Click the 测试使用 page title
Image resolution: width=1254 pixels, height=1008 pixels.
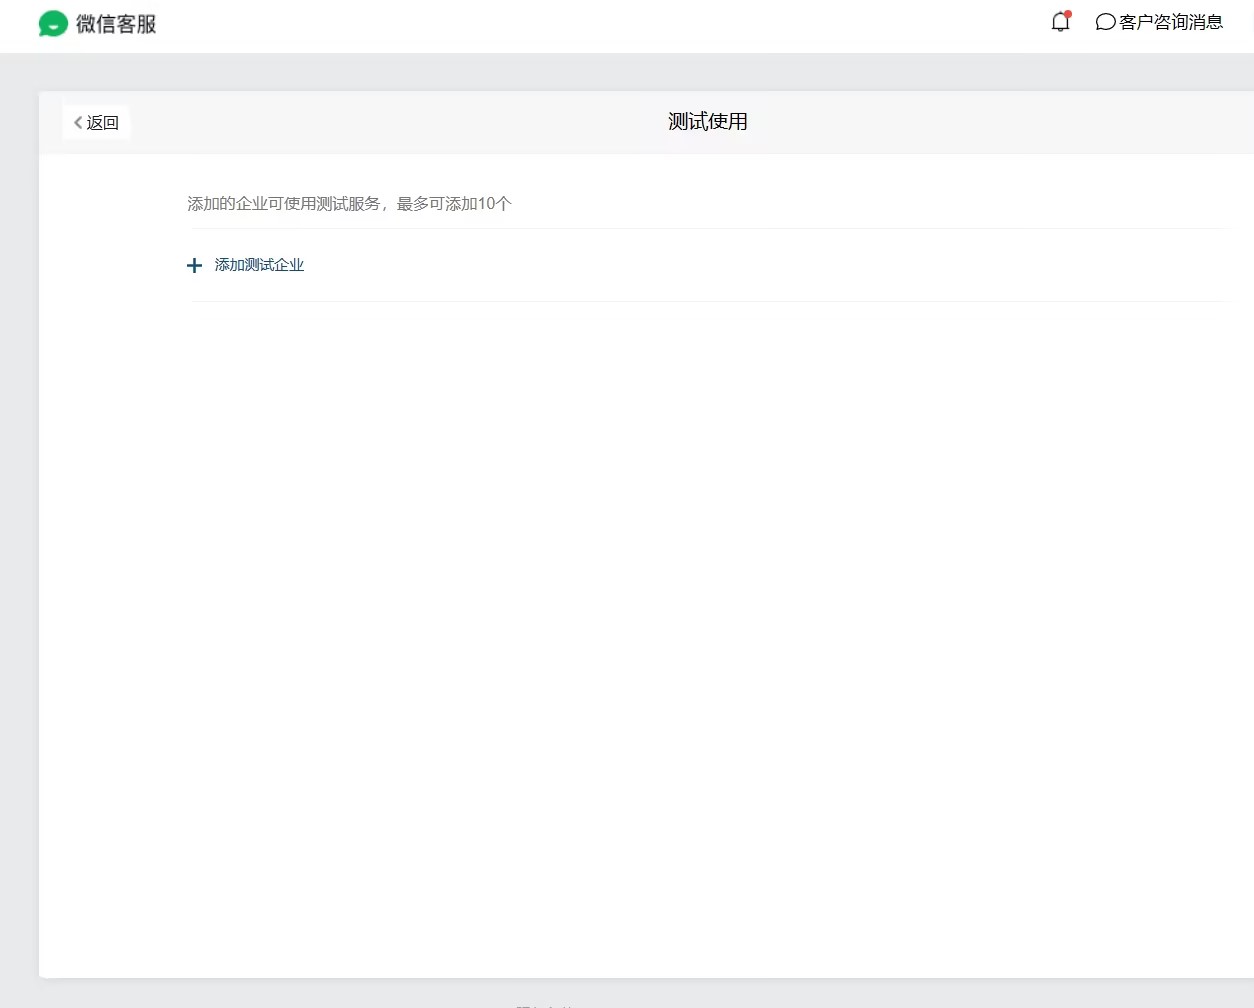coord(707,122)
